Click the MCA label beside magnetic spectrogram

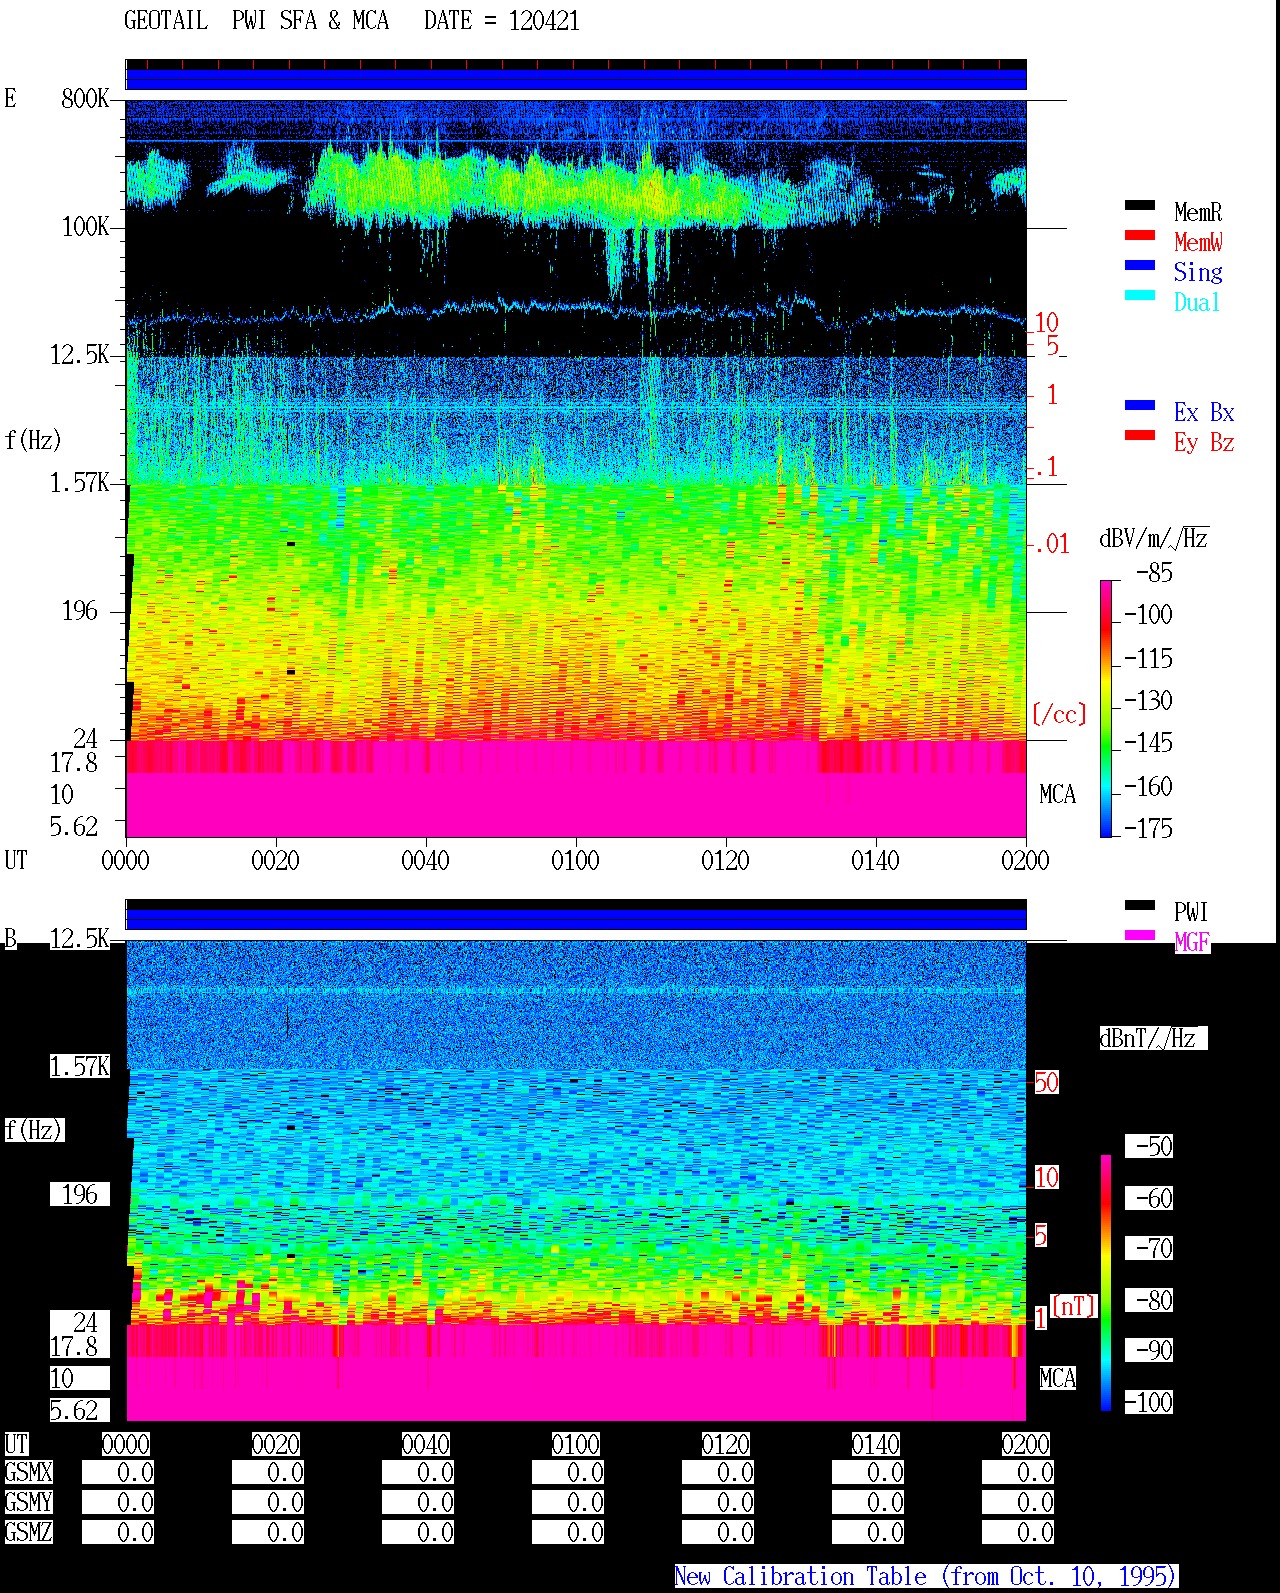pyautogui.click(x=1058, y=1379)
